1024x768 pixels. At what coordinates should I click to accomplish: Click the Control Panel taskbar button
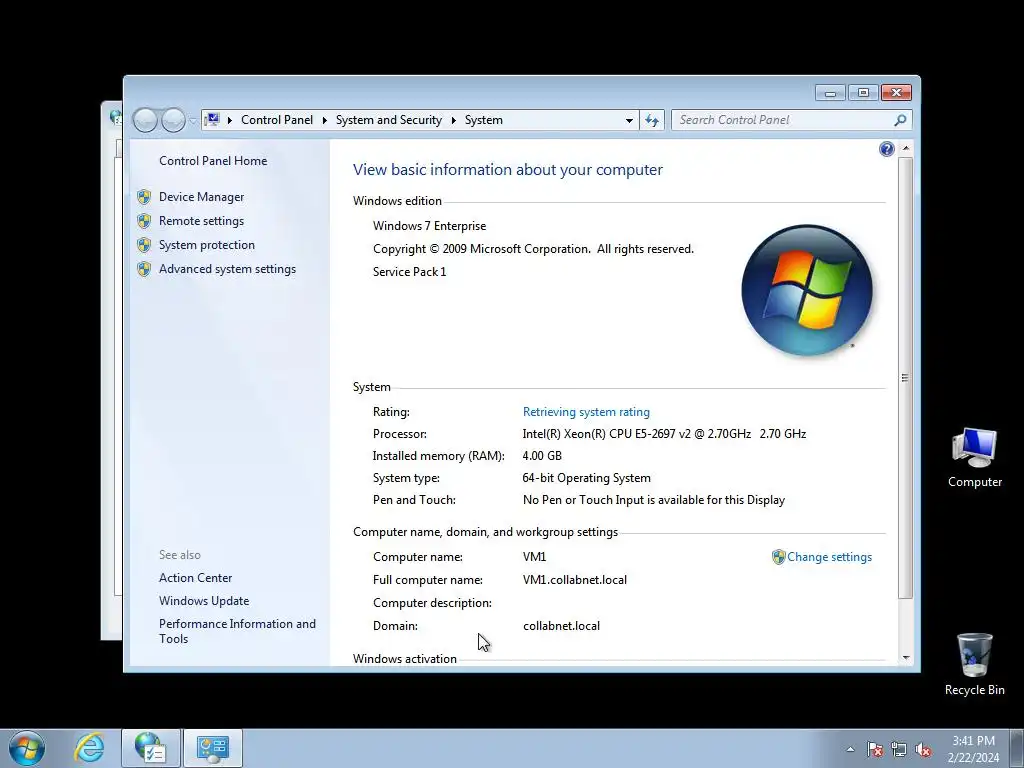tap(212, 748)
